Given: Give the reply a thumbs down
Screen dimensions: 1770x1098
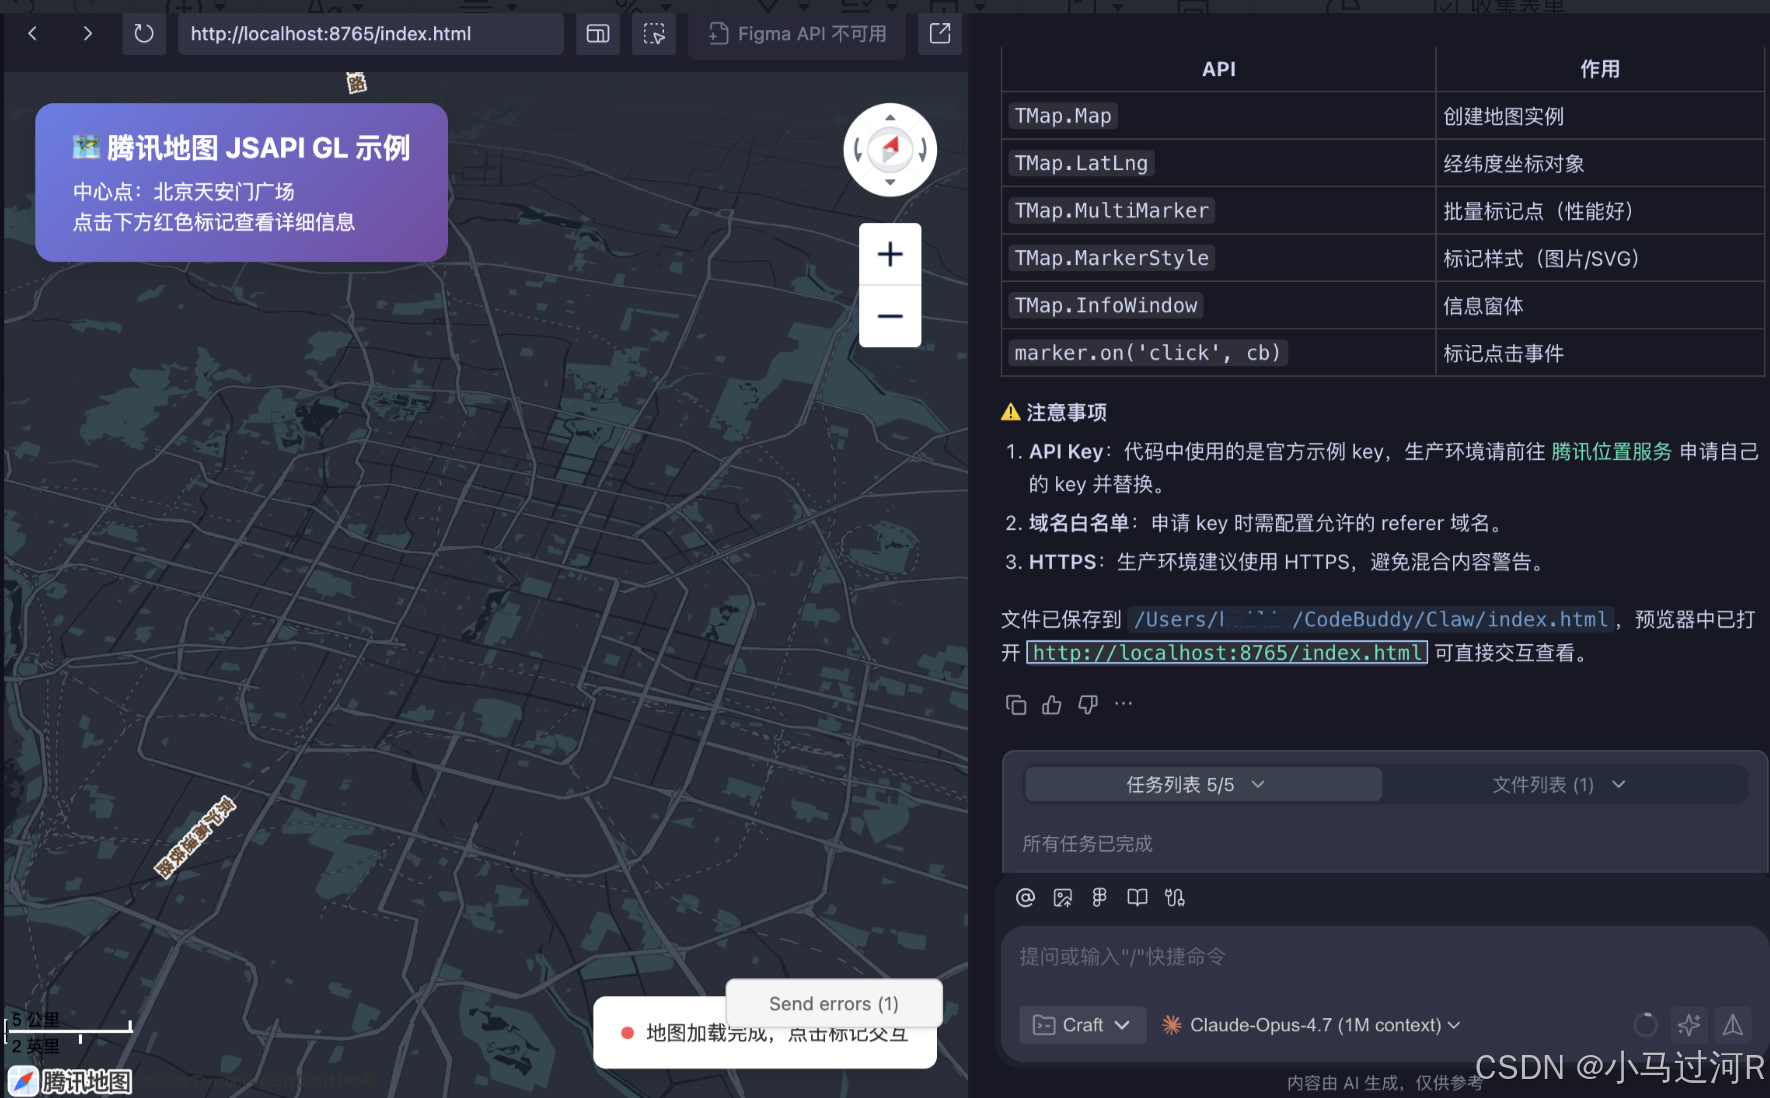Looking at the screenshot, I should point(1088,705).
